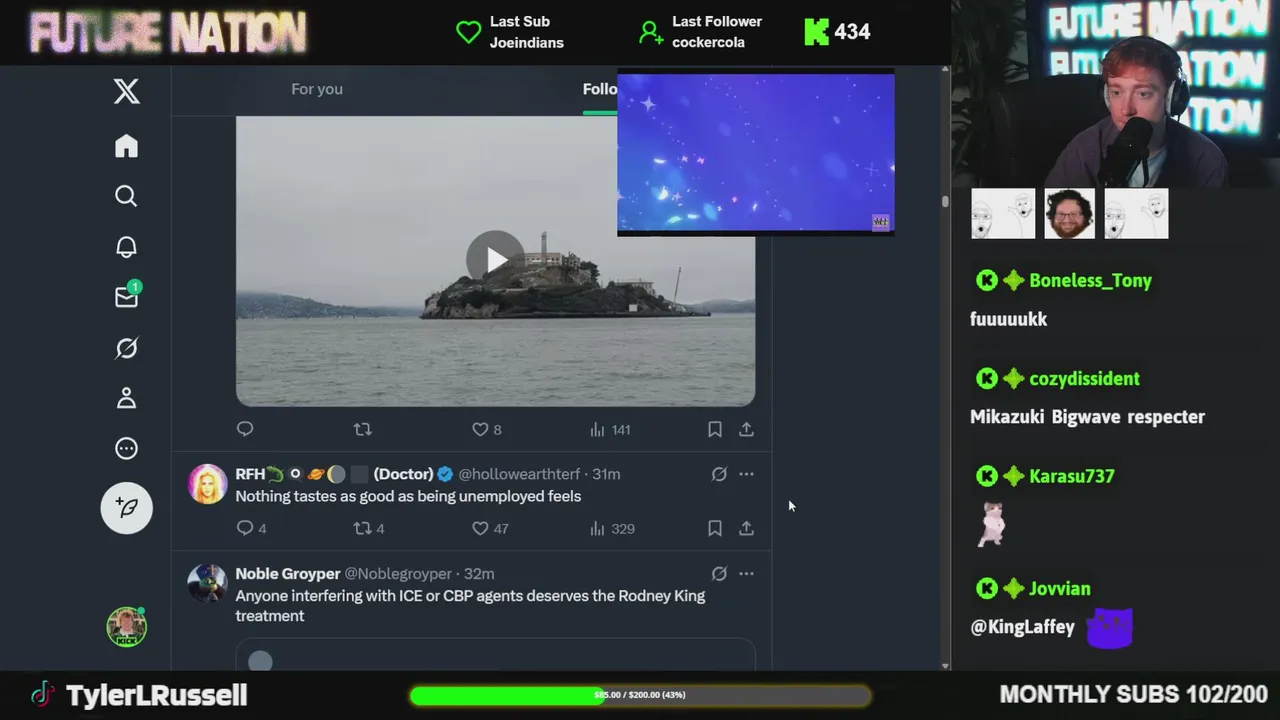The height and width of the screenshot is (720, 1280).
Task: Click Grok icon on Noble Groyper post
Action: (719, 574)
